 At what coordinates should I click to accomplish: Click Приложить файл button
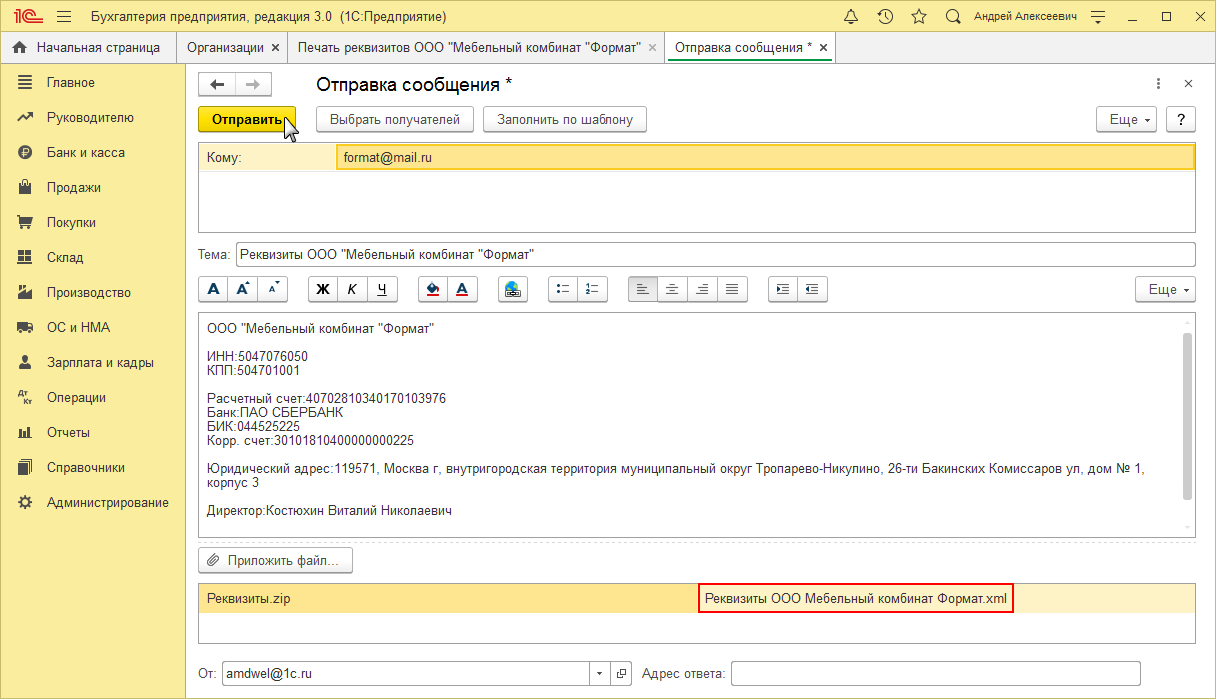point(276,561)
